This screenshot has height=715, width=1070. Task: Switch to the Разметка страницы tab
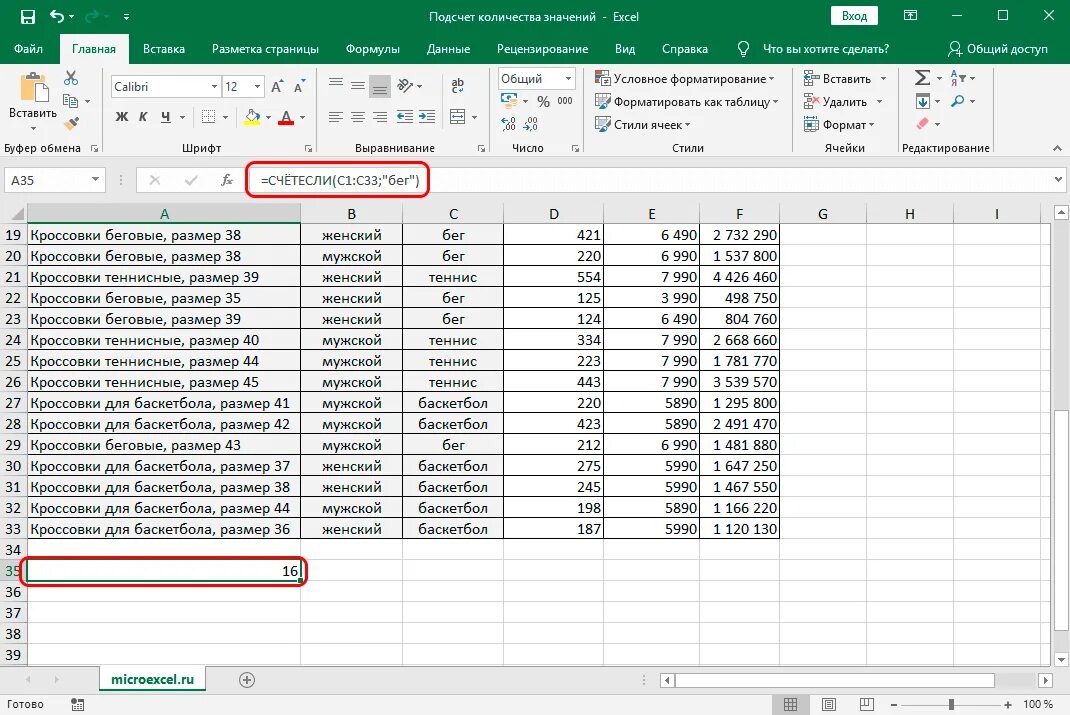click(265, 49)
